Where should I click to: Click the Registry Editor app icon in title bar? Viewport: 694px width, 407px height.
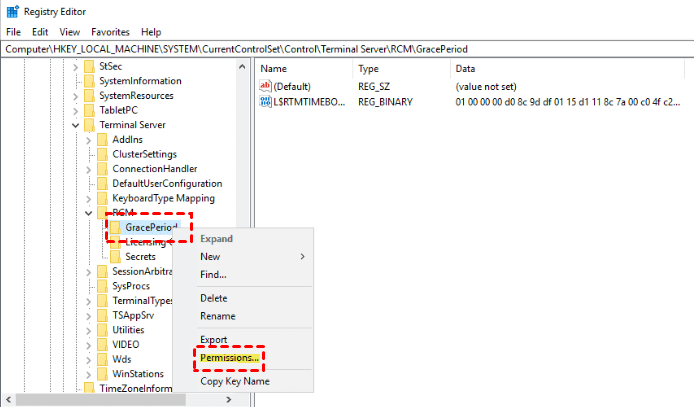click(x=11, y=12)
